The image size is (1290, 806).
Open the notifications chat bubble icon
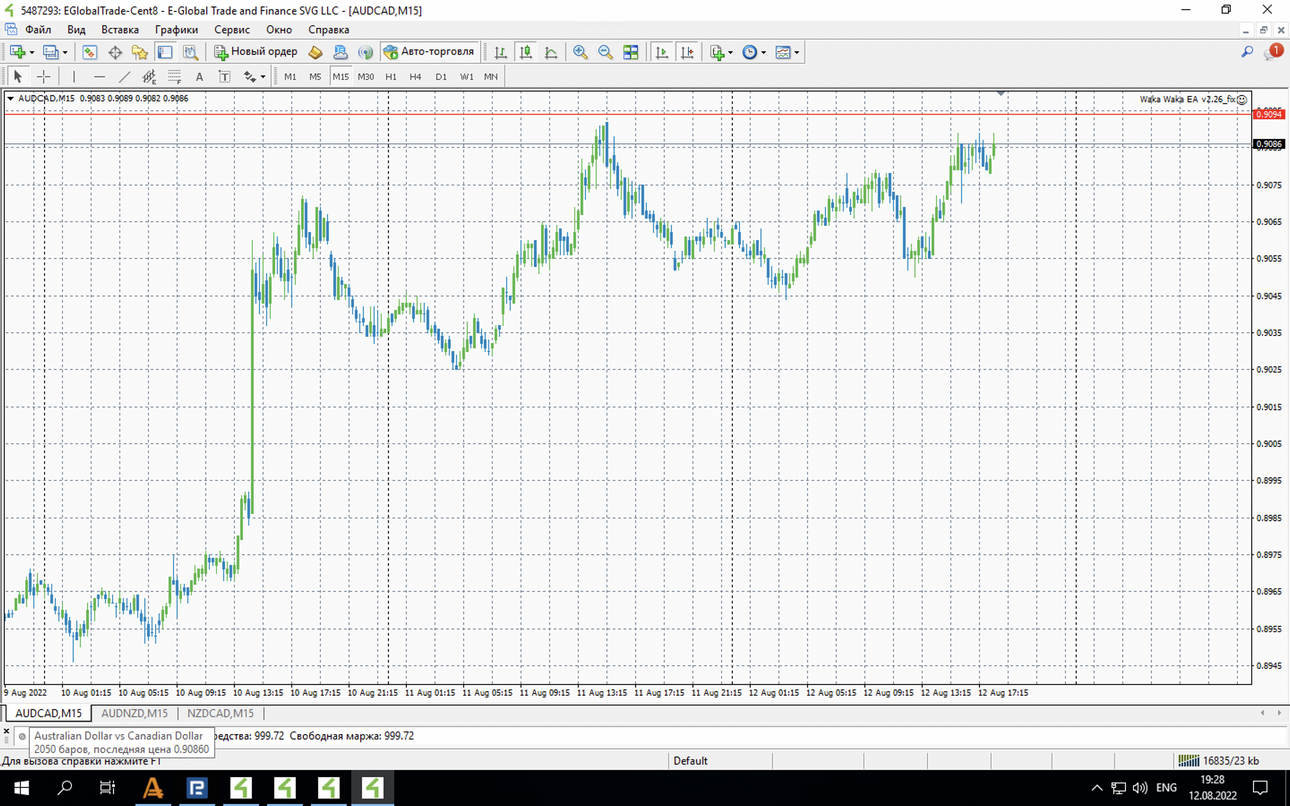click(x=1273, y=52)
